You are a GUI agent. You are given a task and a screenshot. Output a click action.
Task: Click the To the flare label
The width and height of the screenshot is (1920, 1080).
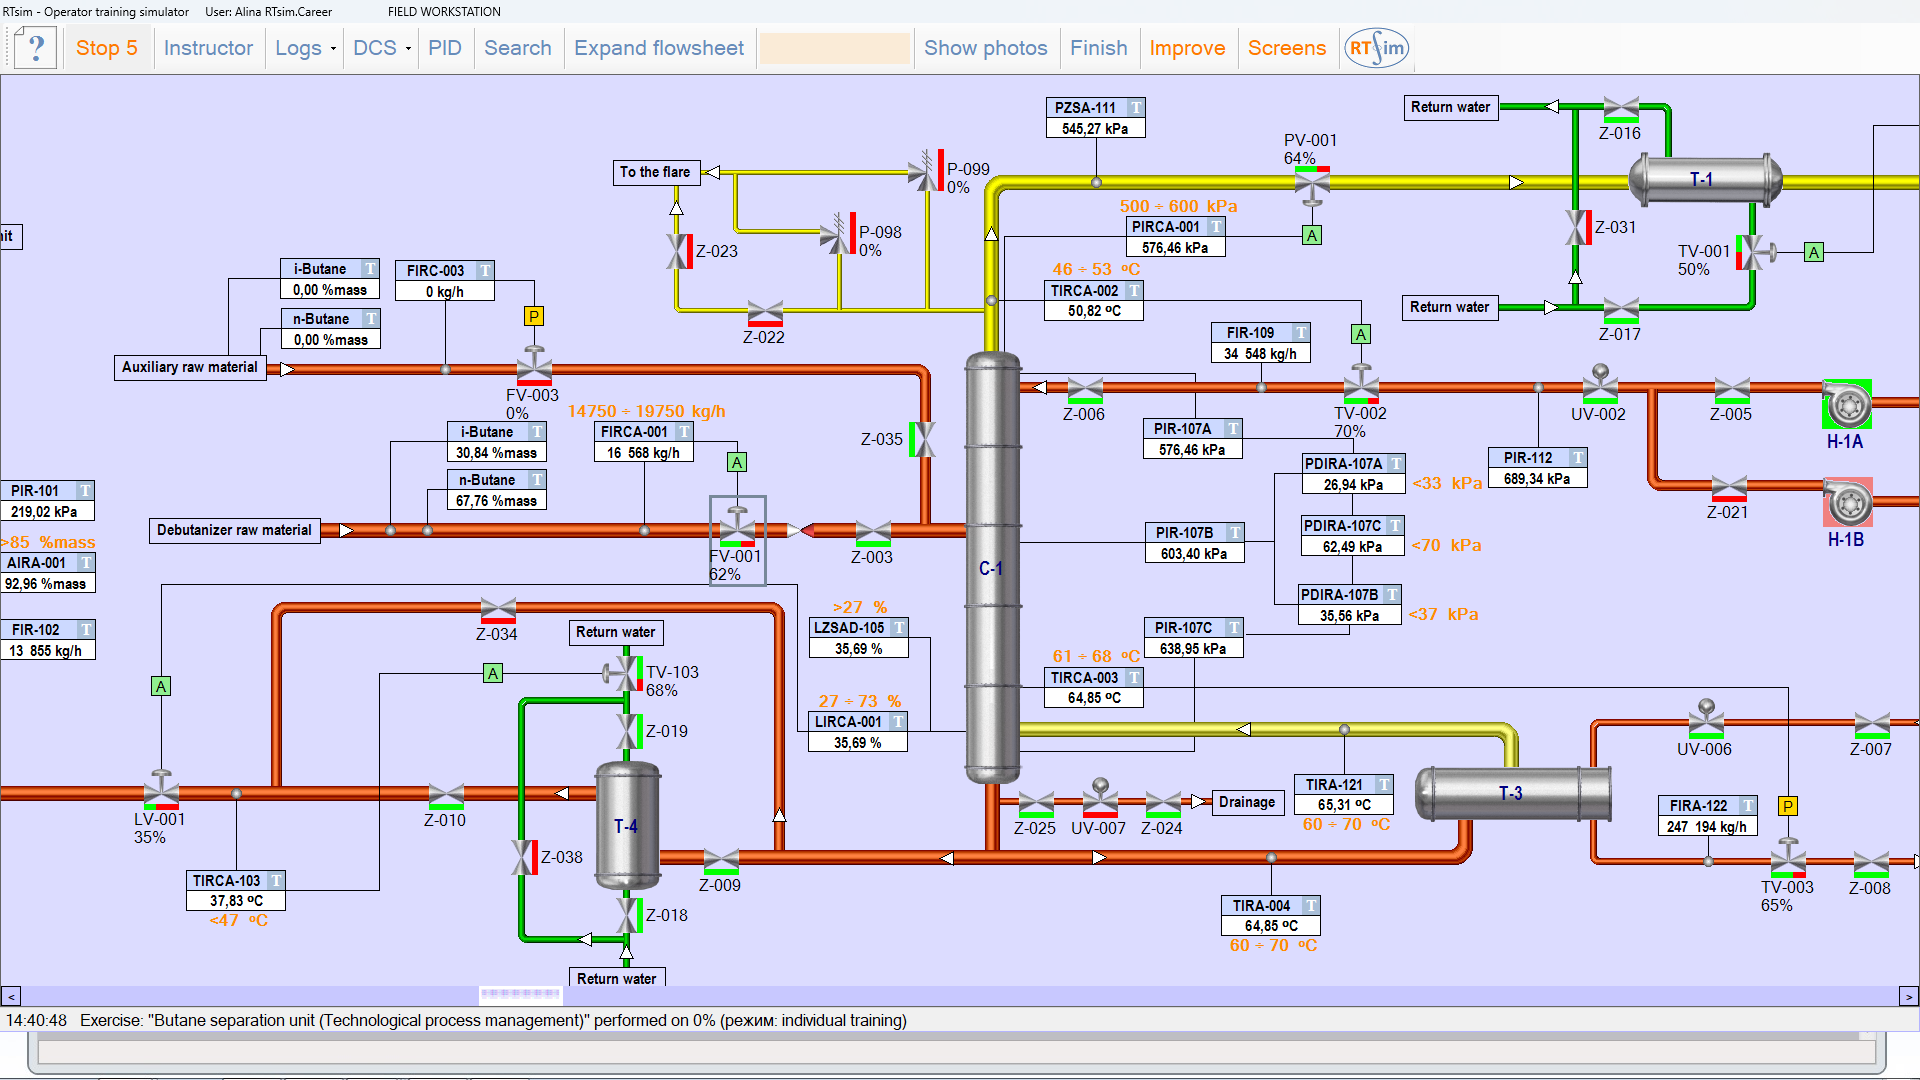click(655, 172)
